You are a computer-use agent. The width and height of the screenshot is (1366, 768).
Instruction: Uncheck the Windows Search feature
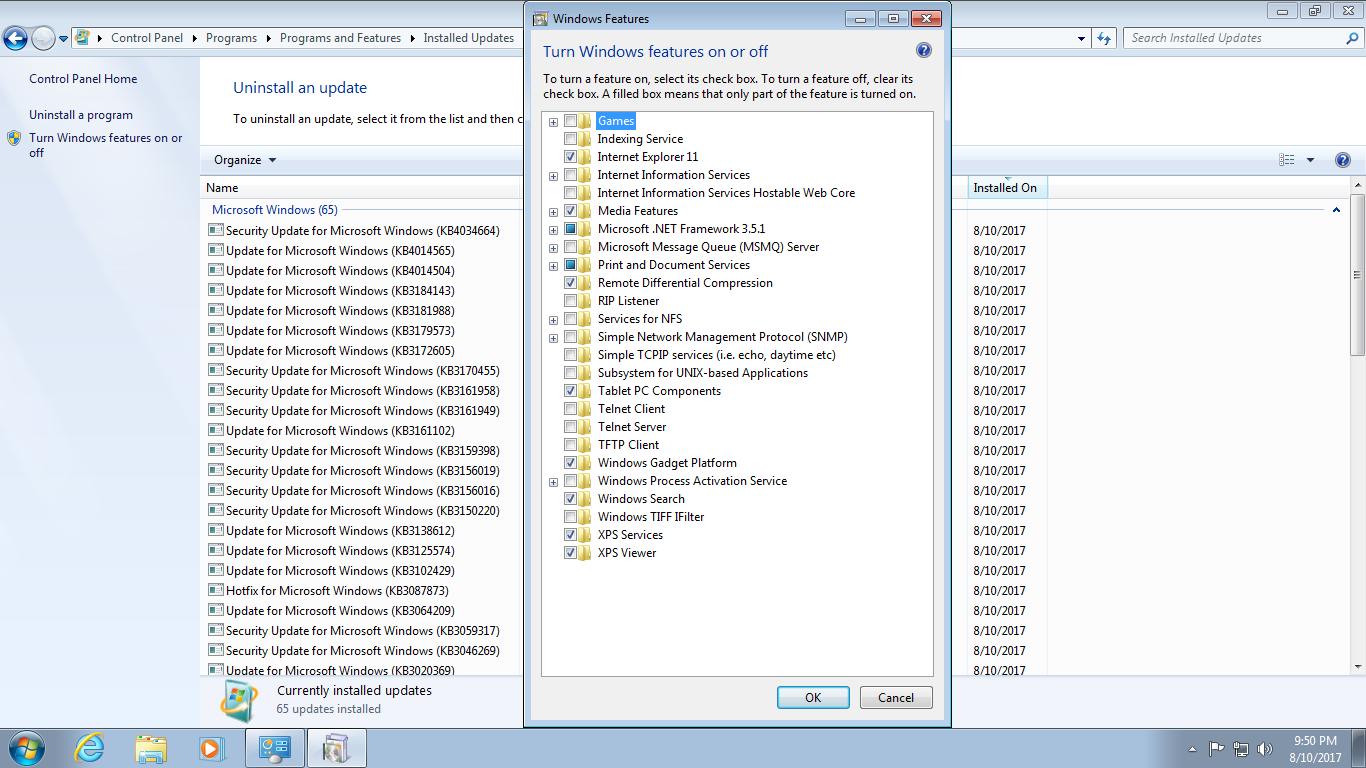570,499
